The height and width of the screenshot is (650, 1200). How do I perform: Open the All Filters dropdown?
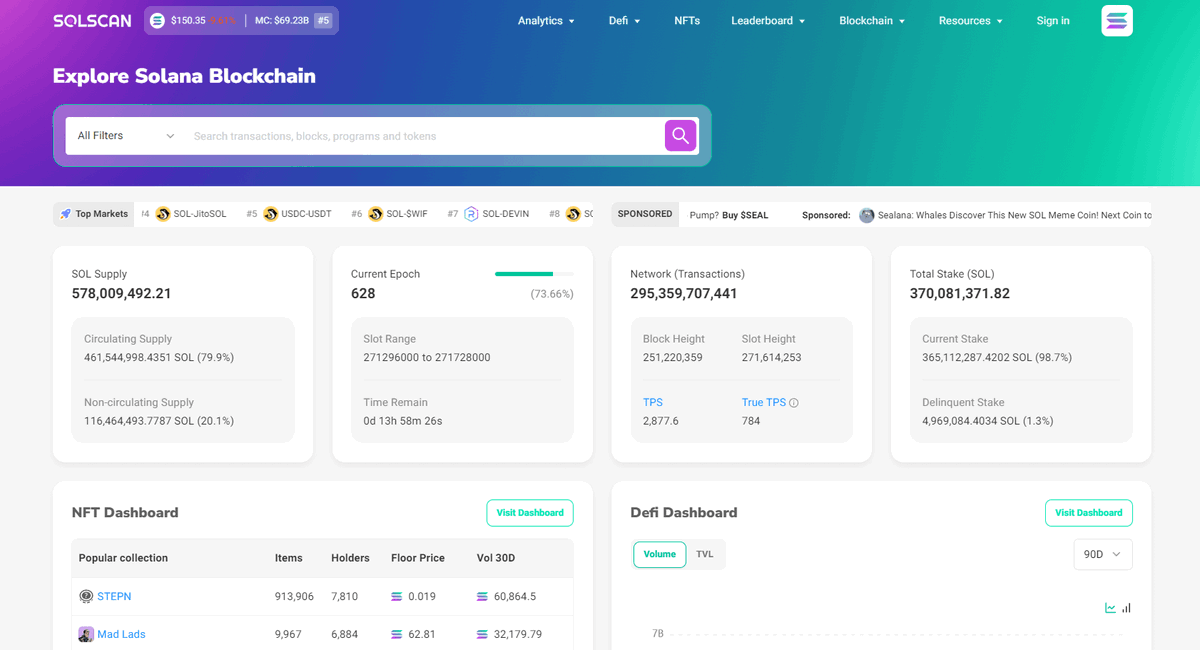point(125,136)
